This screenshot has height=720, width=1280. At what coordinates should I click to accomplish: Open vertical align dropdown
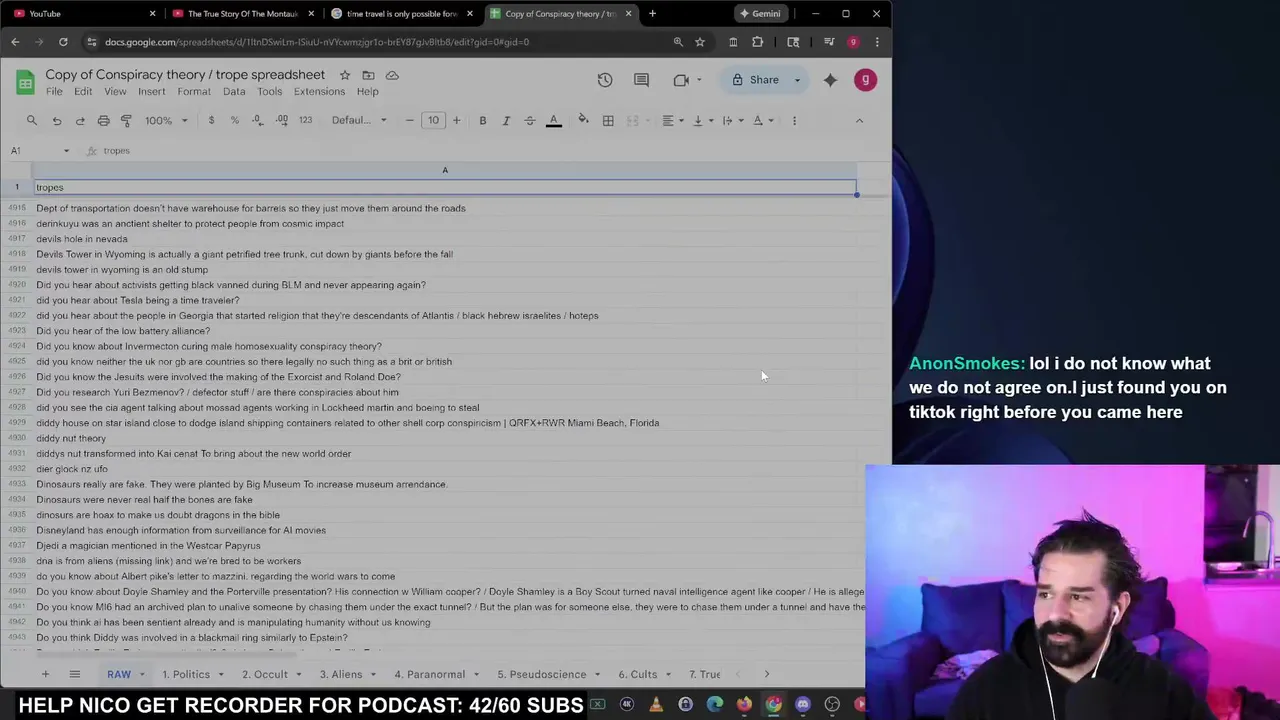tap(703, 120)
